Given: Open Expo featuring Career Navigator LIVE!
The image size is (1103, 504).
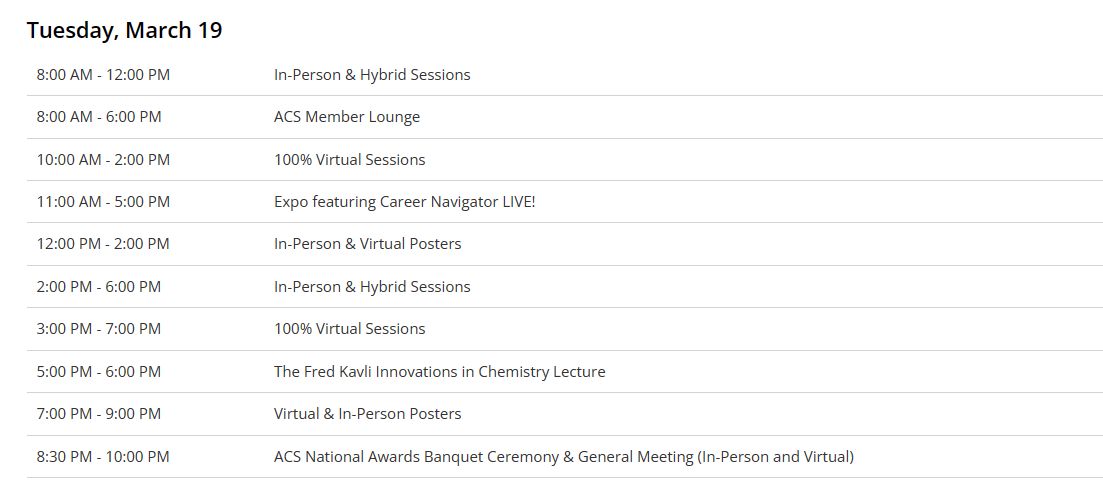Looking at the screenshot, I should [404, 202].
